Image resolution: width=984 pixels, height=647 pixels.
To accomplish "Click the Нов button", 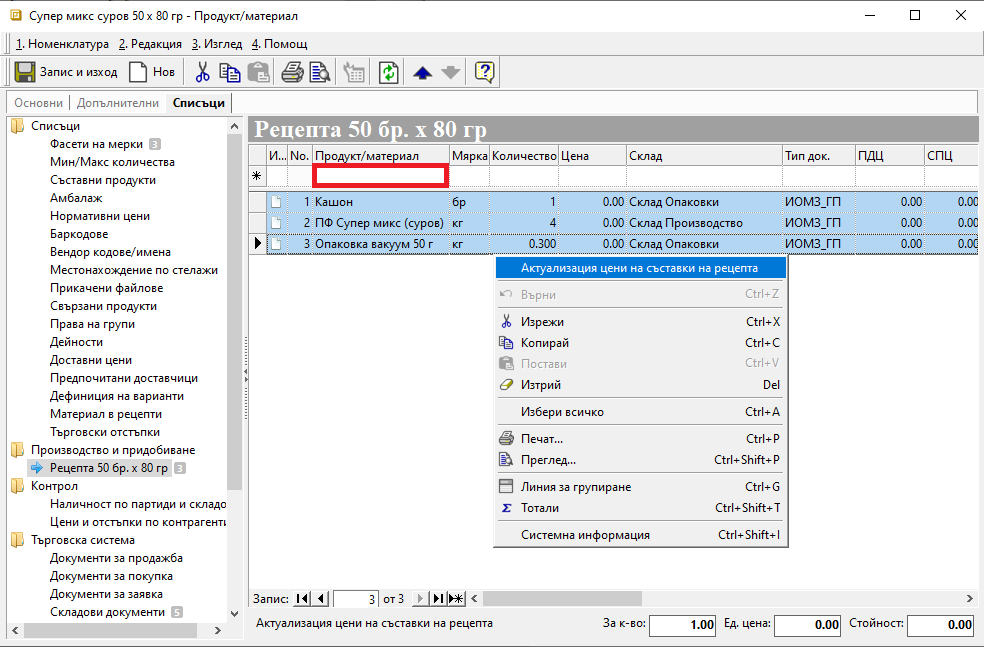I will [x=153, y=72].
